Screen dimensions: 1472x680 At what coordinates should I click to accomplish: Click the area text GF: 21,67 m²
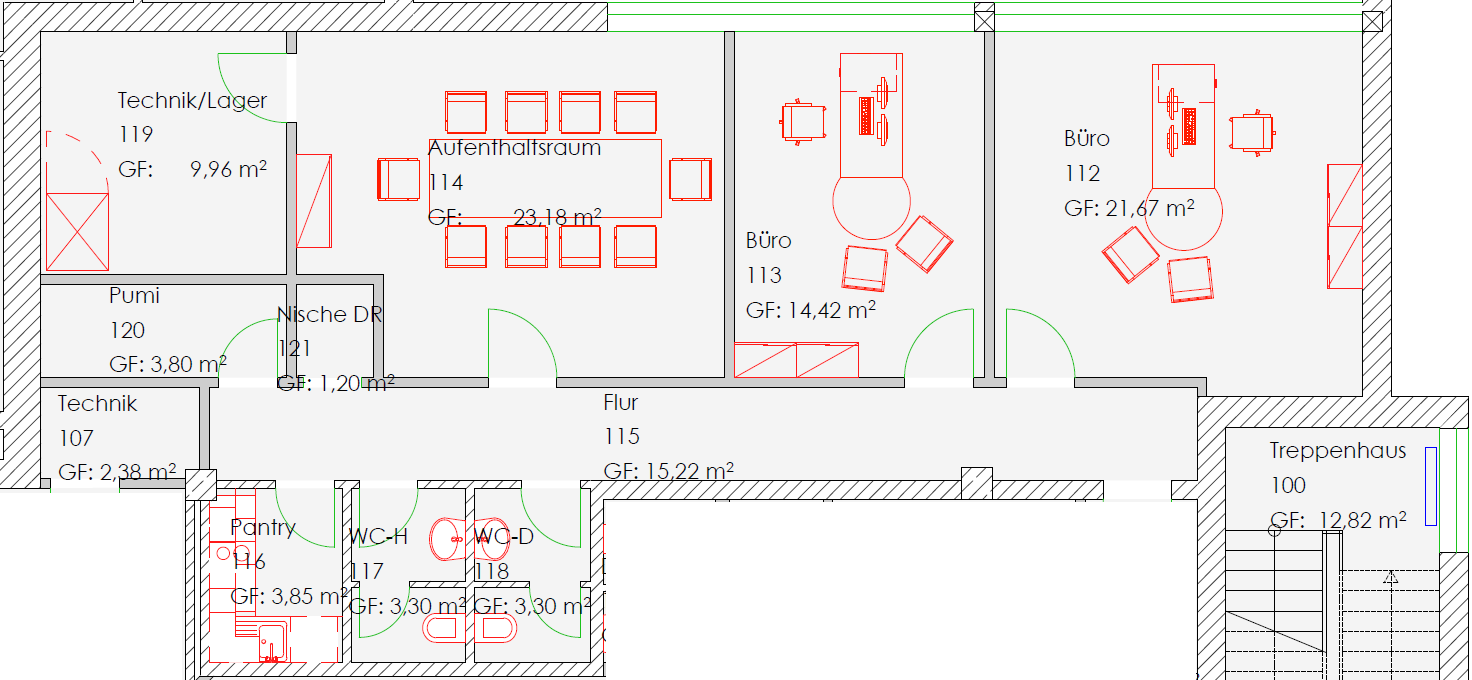(x=1130, y=208)
